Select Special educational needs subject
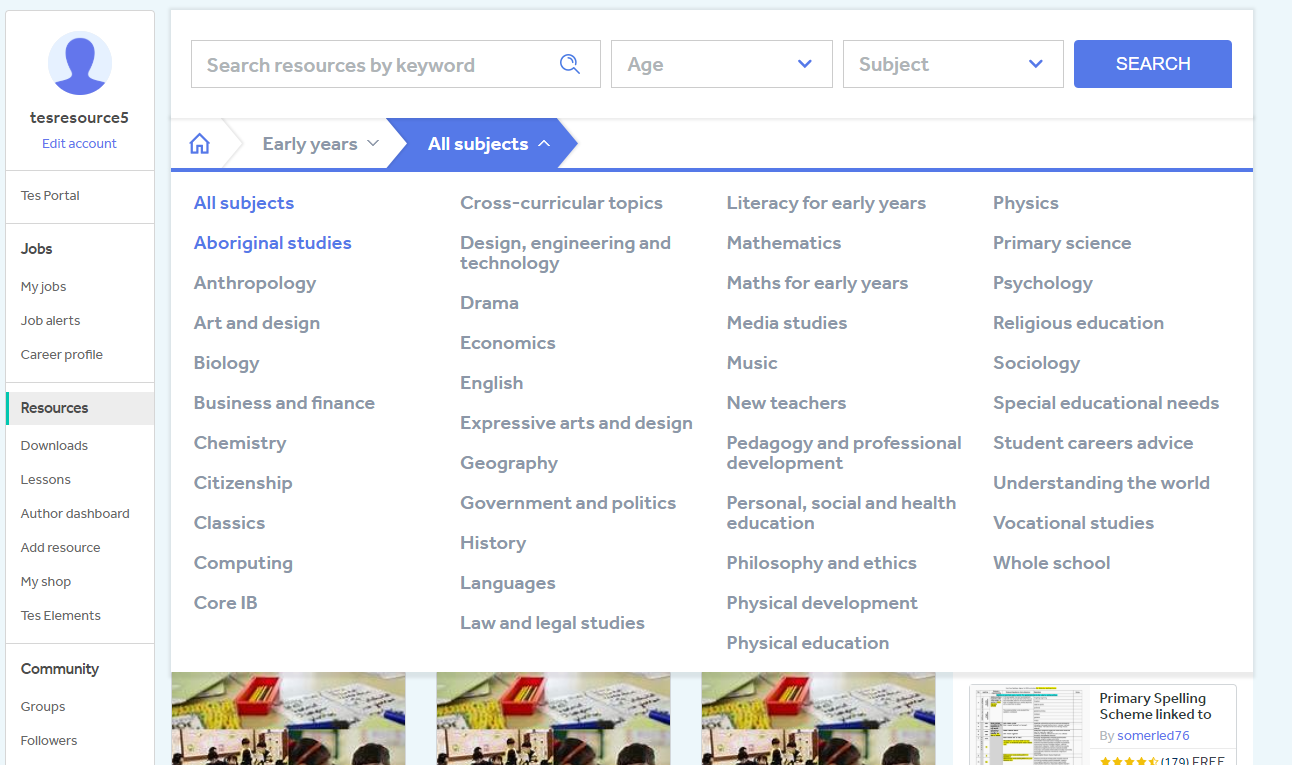The height and width of the screenshot is (765, 1292). (1106, 402)
